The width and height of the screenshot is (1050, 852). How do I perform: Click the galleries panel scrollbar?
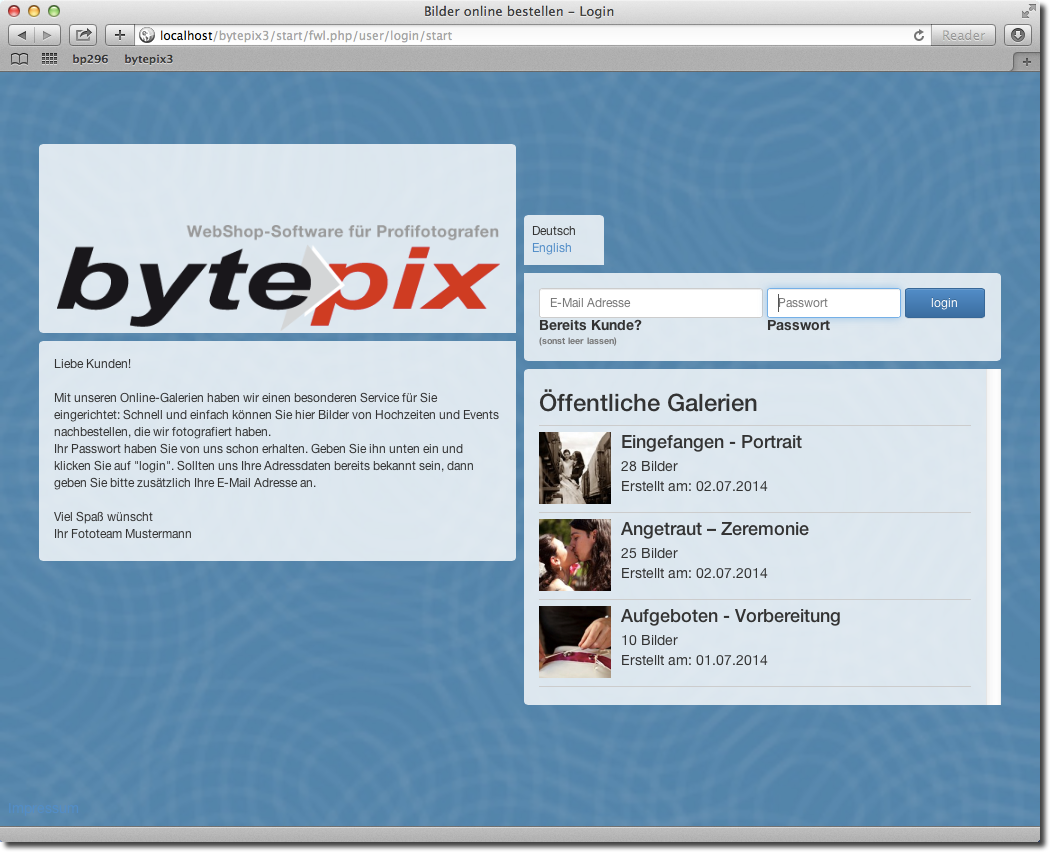click(x=994, y=537)
